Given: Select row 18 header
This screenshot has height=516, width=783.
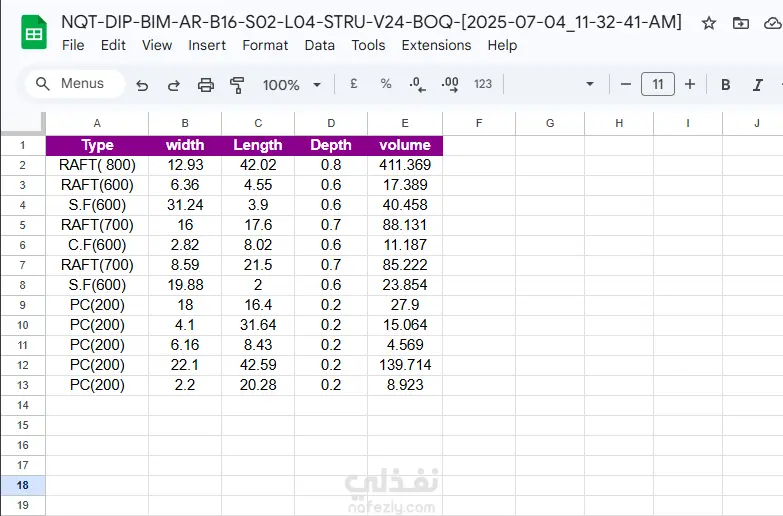Looking at the screenshot, I should (x=23, y=485).
